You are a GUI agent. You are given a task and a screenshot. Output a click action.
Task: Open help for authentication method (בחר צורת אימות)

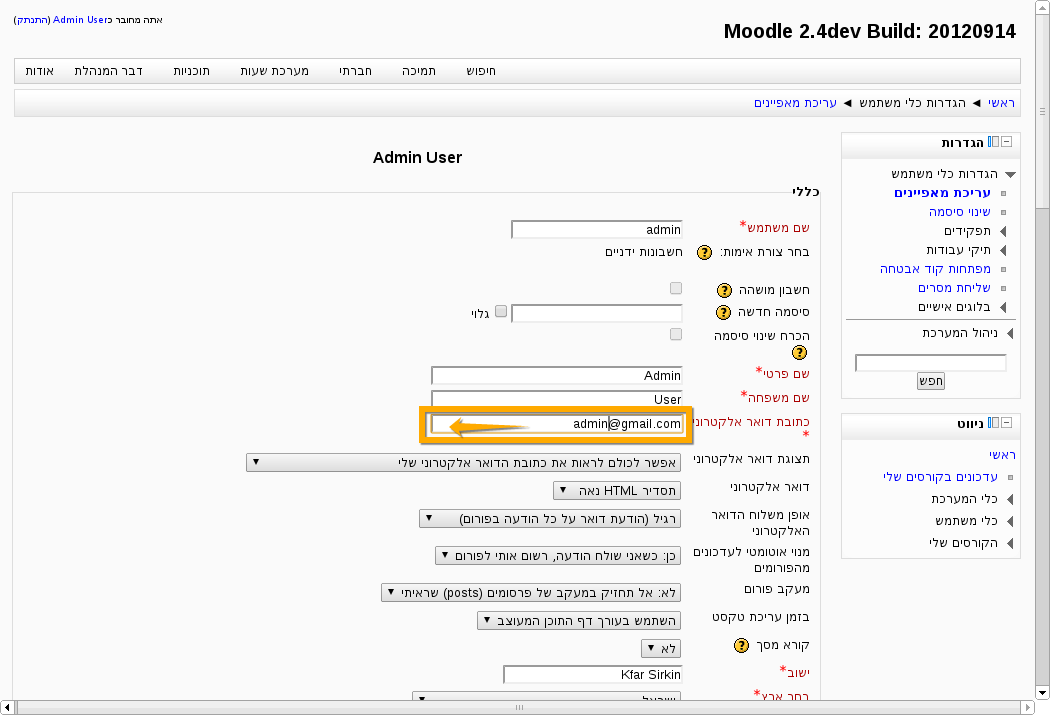(x=704, y=252)
